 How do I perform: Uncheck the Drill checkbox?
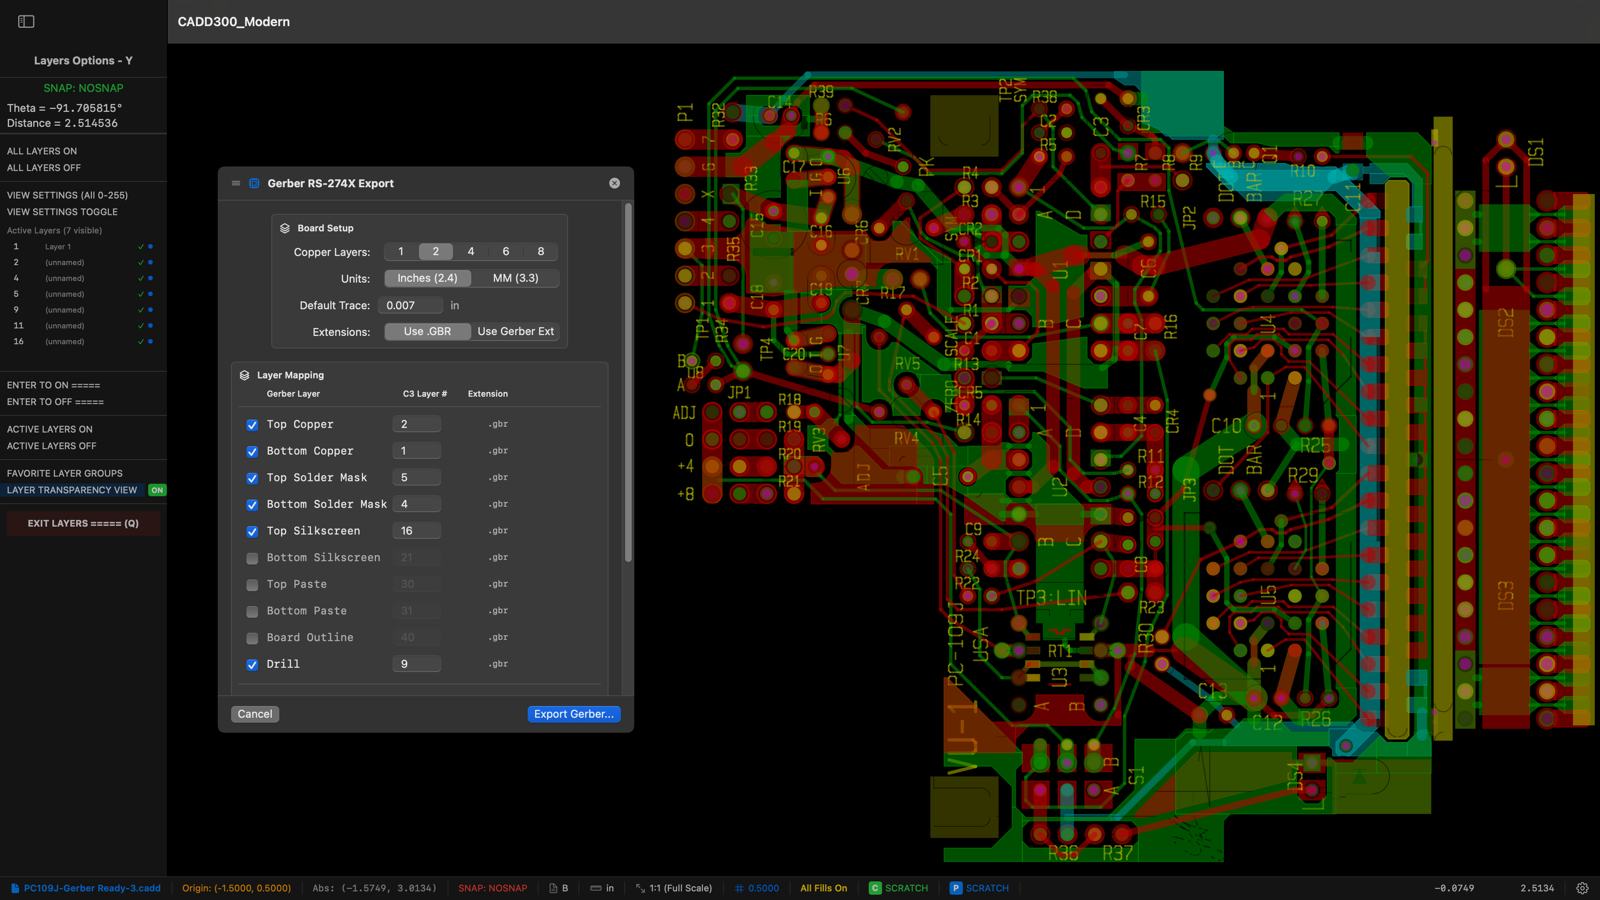tap(252, 664)
